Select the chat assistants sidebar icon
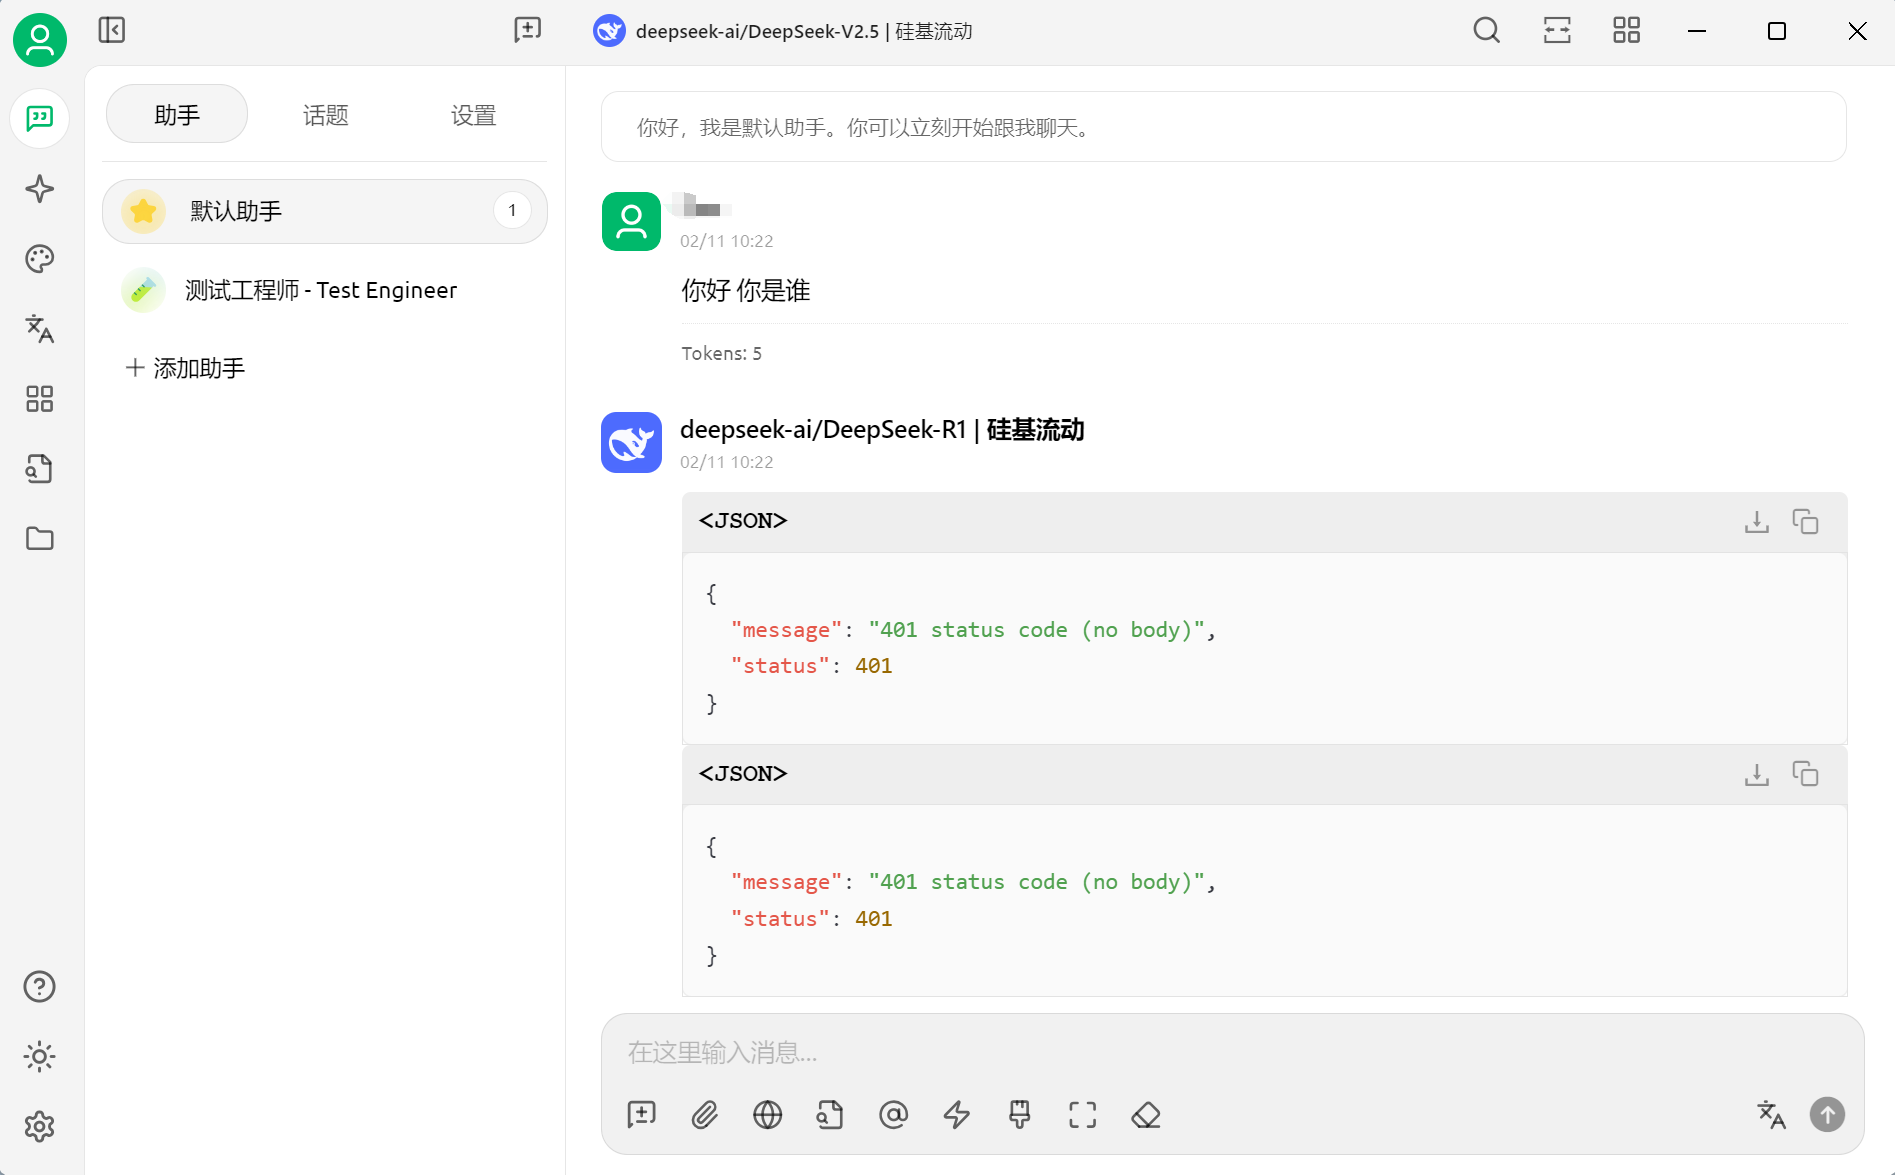The image size is (1895, 1175). [40, 118]
